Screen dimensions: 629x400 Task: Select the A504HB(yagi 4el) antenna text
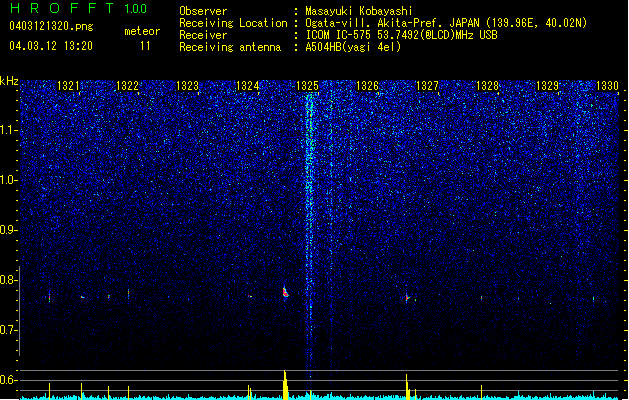pos(353,47)
